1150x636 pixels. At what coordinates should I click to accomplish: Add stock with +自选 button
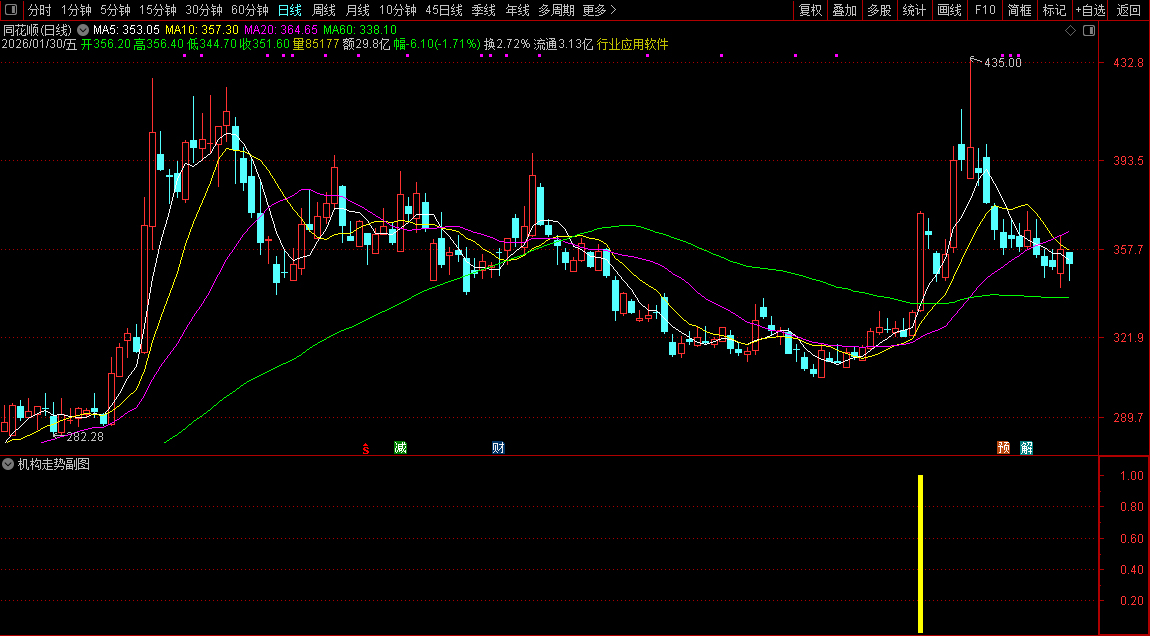tap(1090, 10)
